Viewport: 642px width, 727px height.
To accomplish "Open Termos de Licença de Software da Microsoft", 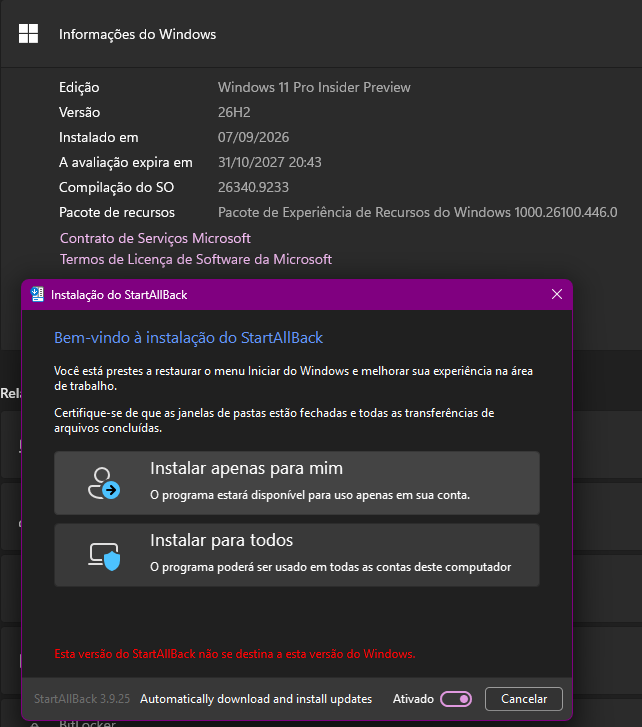I will pyautogui.click(x=196, y=259).
